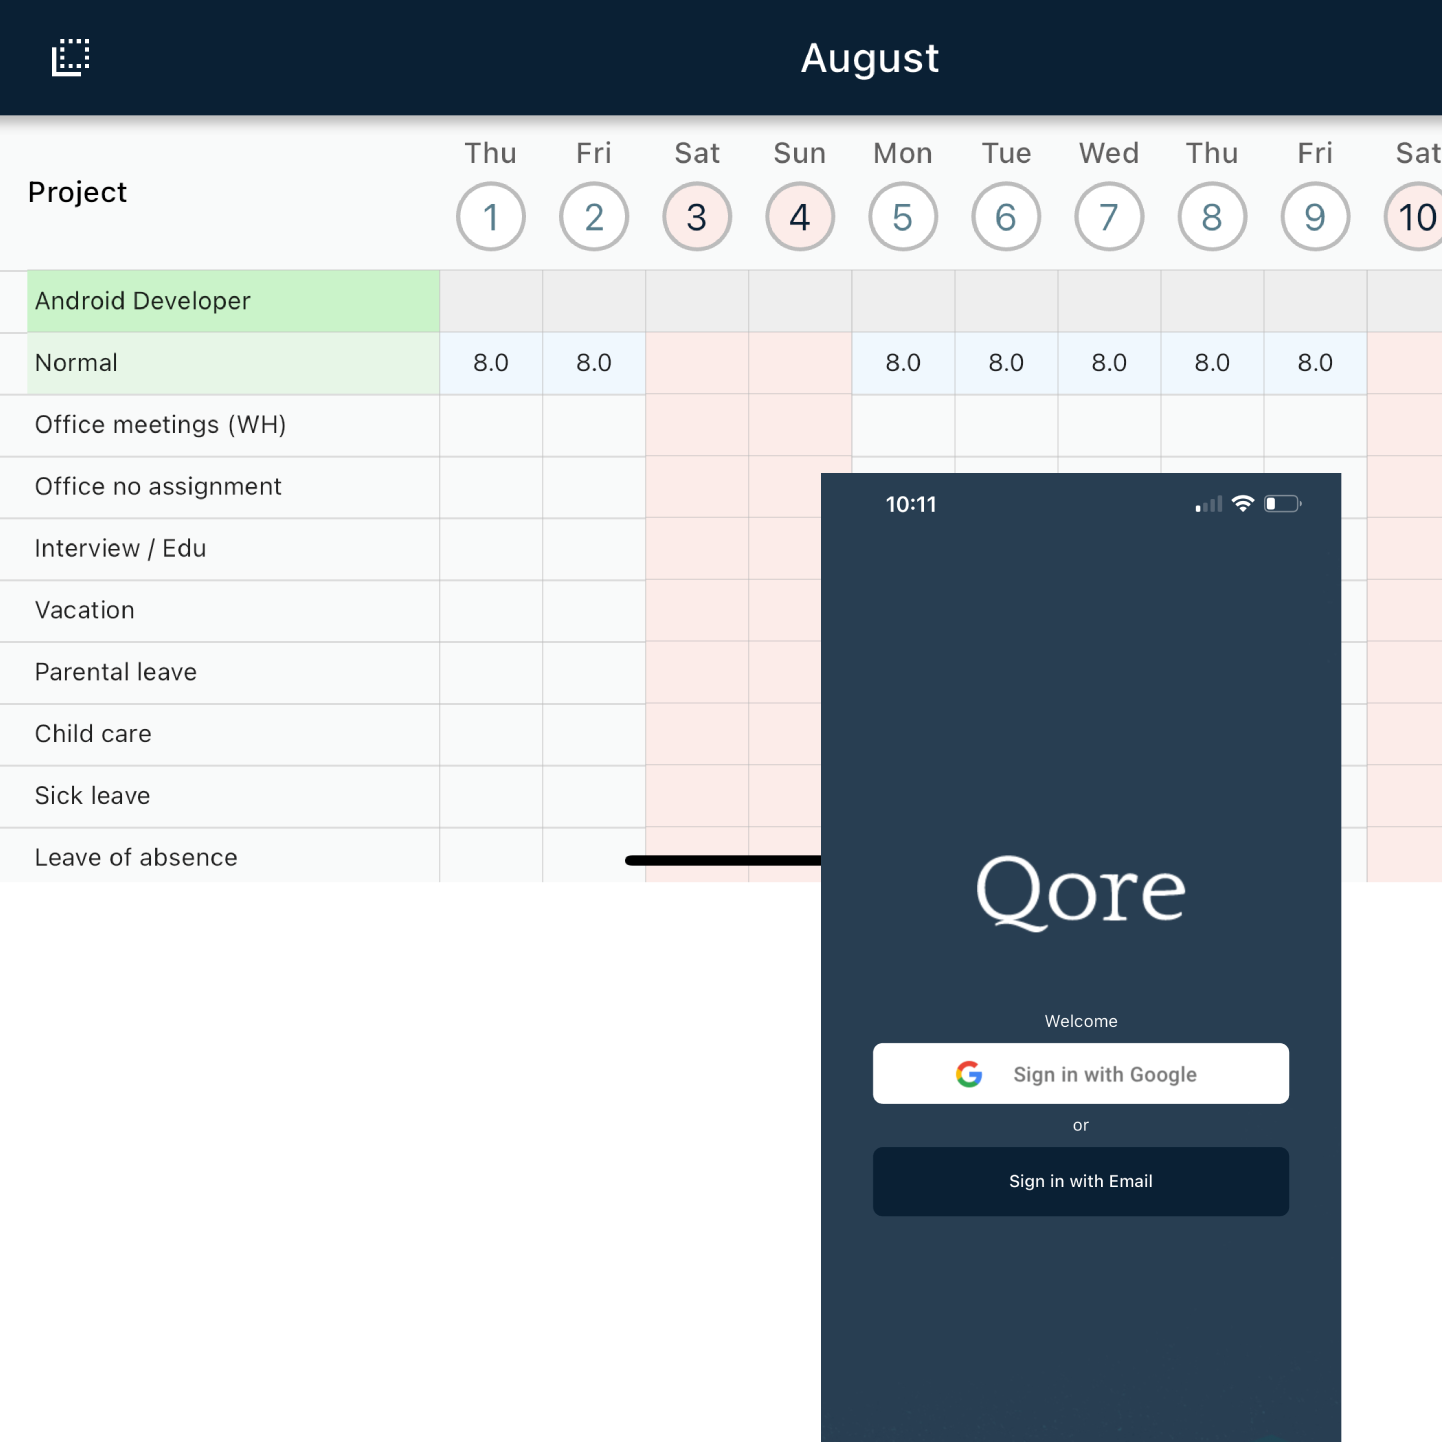Select the Child care row
Viewport: 1442px width, 1442px height.
pyautogui.click(x=220, y=735)
